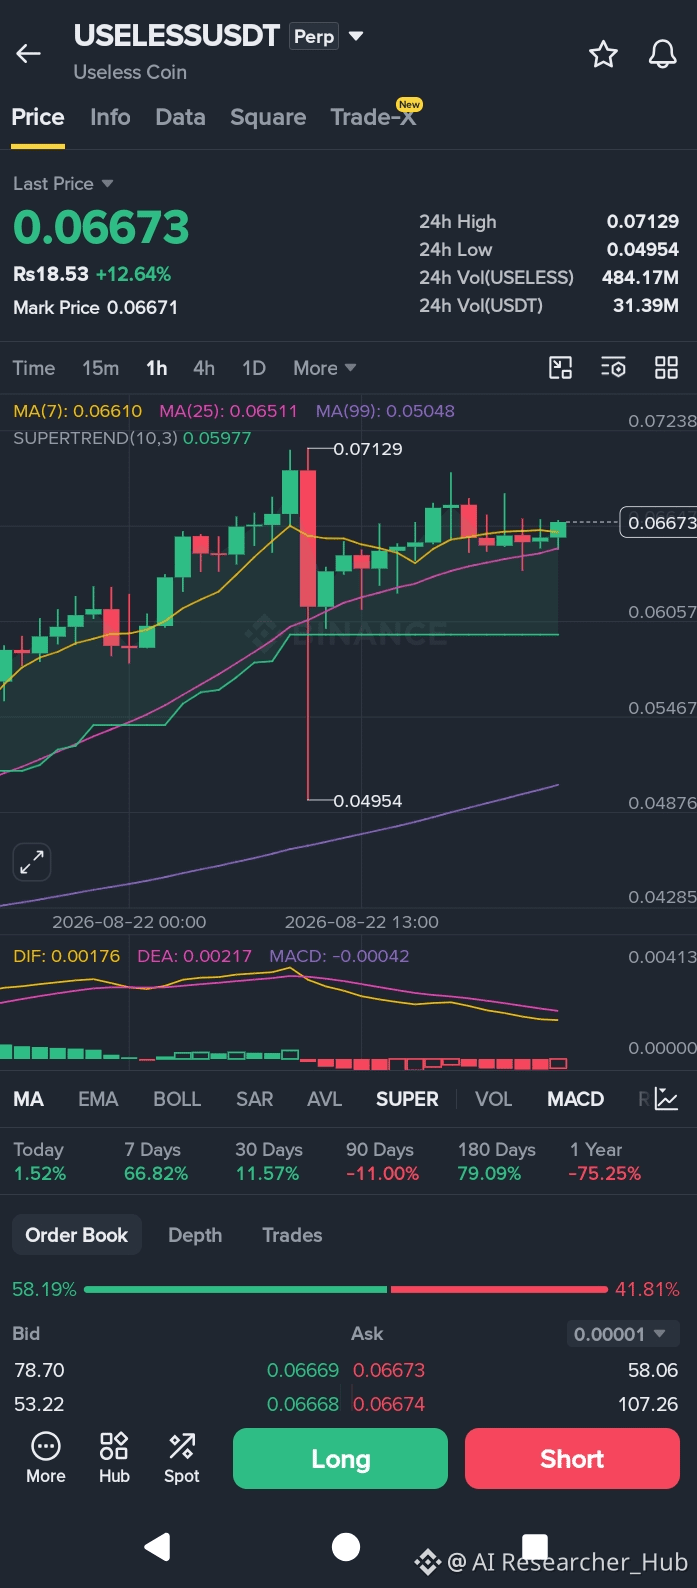The image size is (697, 1588).
Task: Expand chart to fullscreen
Action: (x=32, y=862)
